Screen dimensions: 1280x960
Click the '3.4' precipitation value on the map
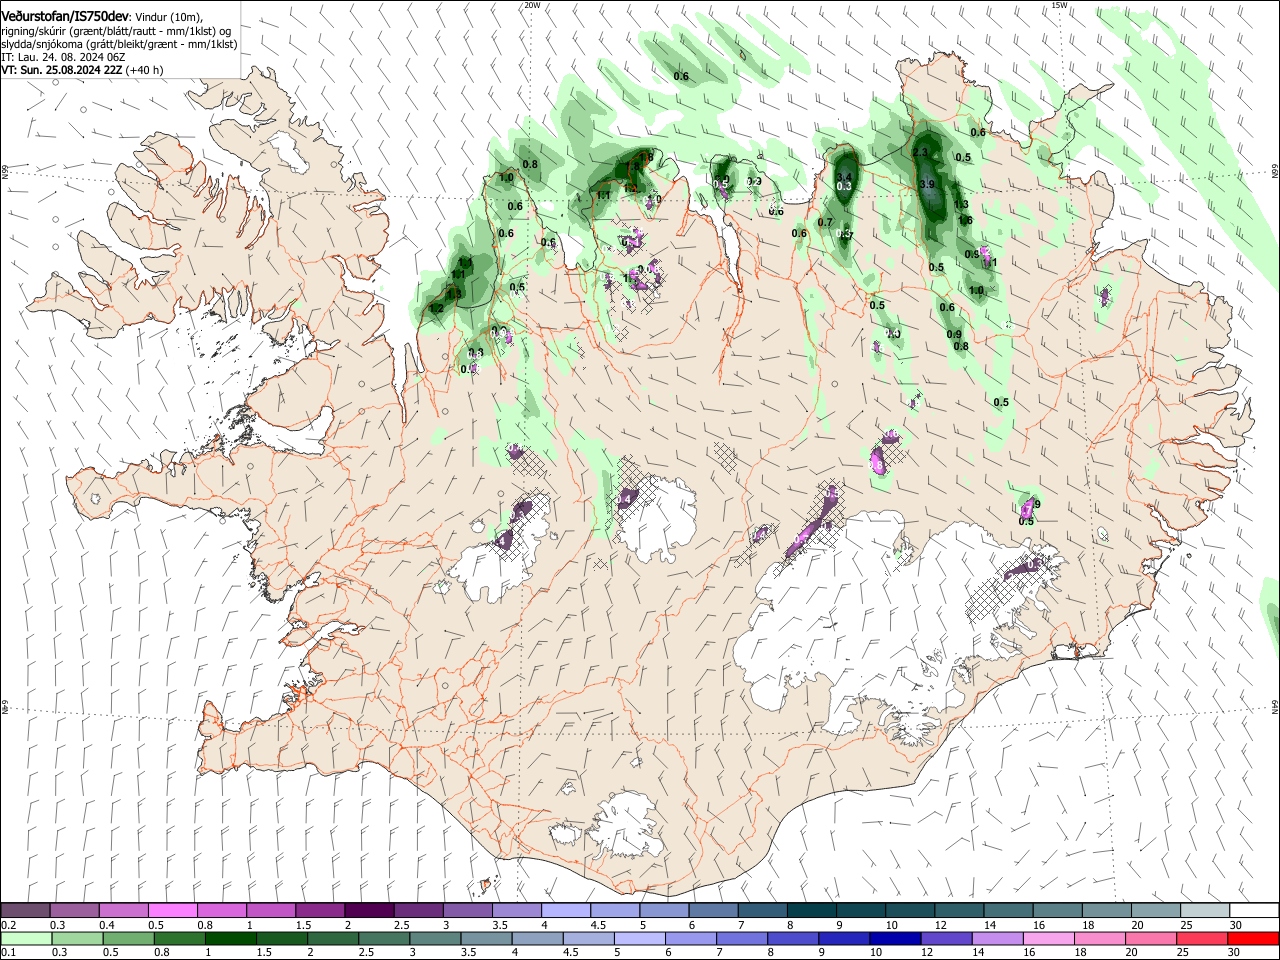tap(843, 178)
